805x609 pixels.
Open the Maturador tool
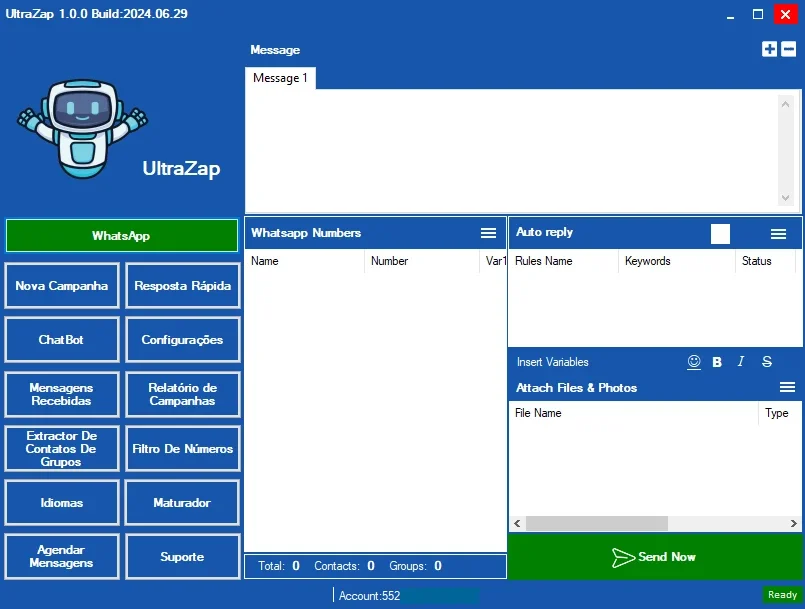point(182,503)
